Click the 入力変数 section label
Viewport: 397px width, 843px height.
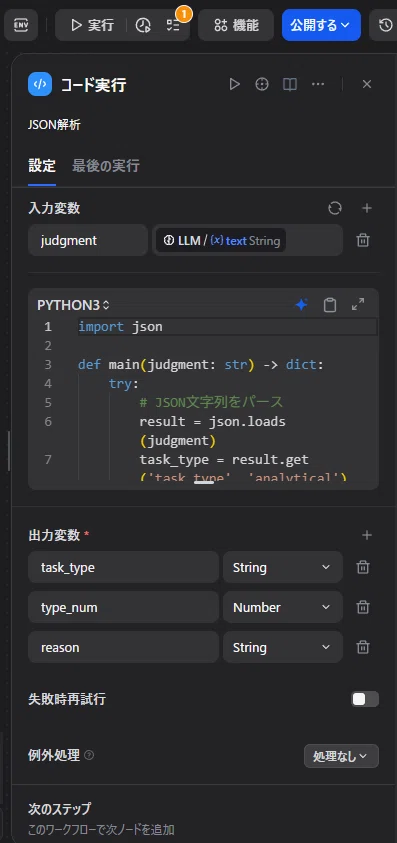(54, 208)
